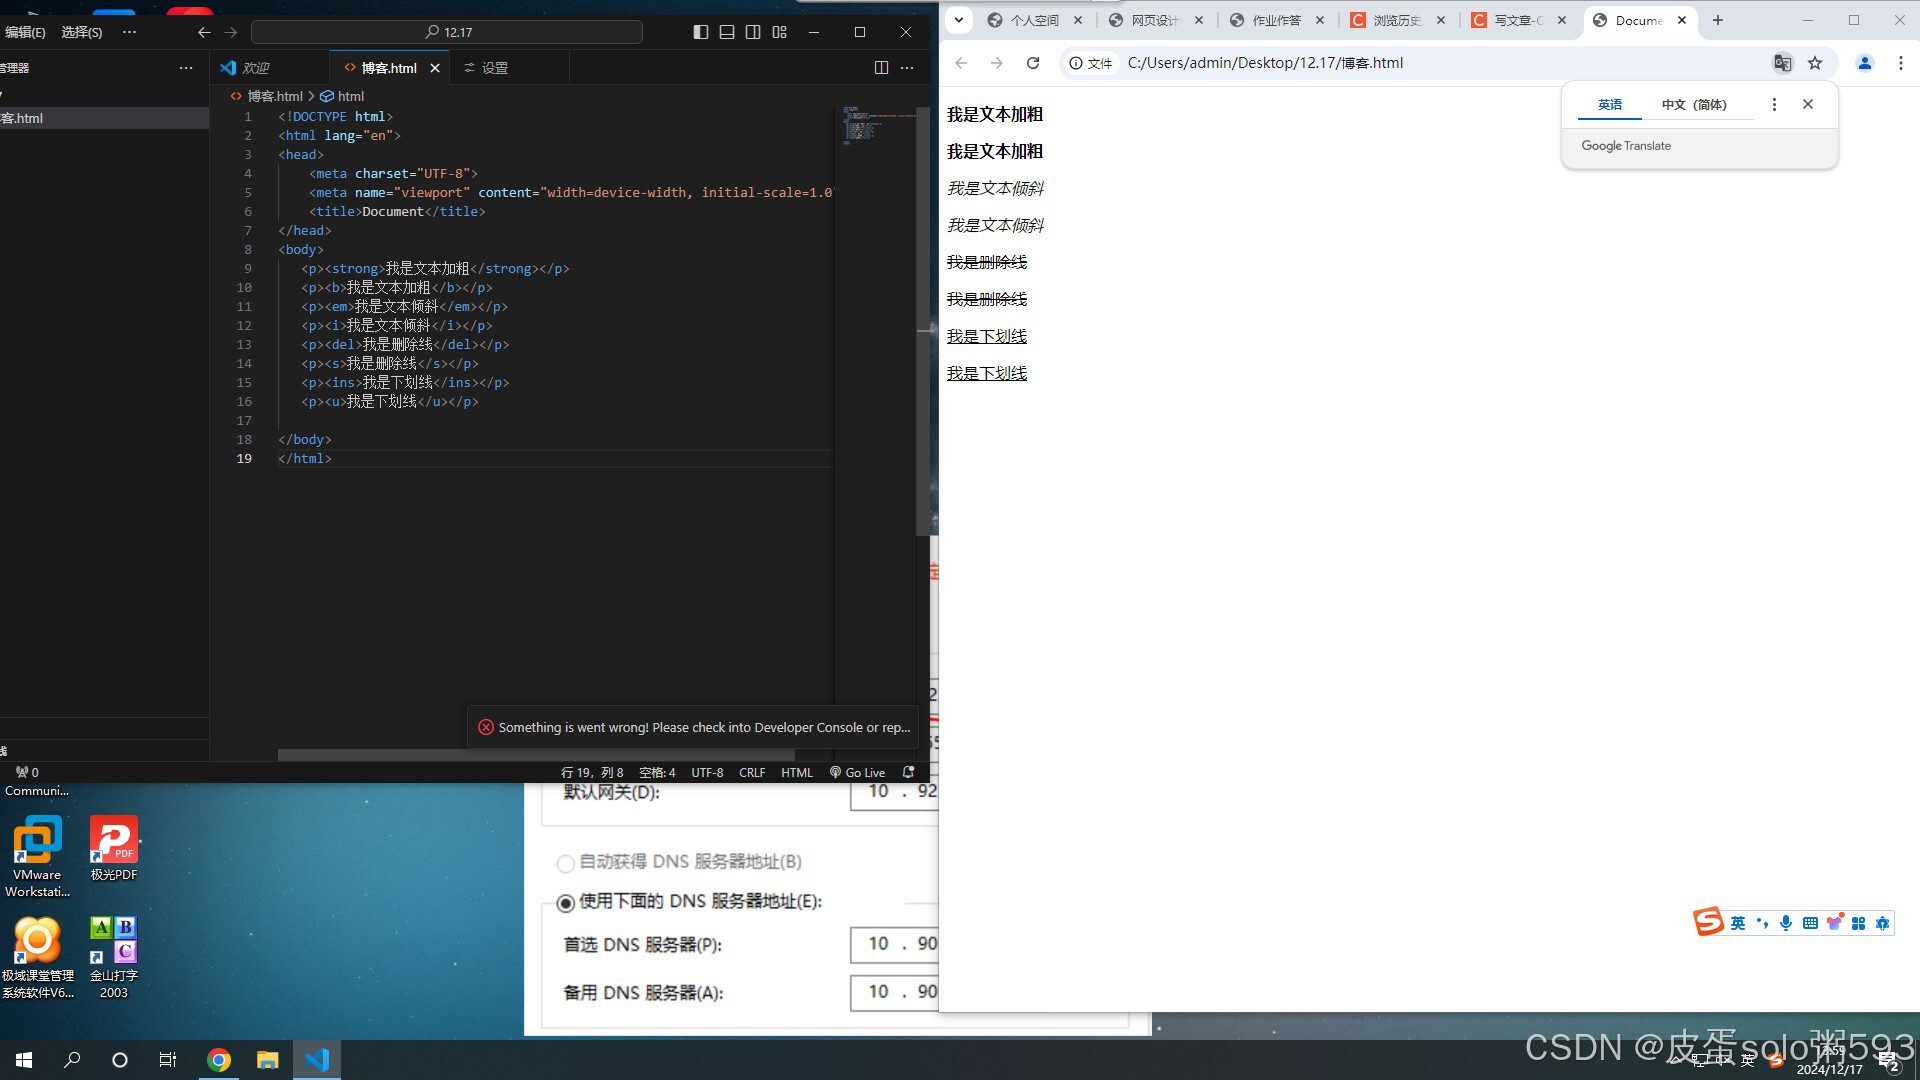This screenshot has width=1920, height=1080.
Task: Select 中文 (简体) in translate popup
Action: tap(1694, 104)
